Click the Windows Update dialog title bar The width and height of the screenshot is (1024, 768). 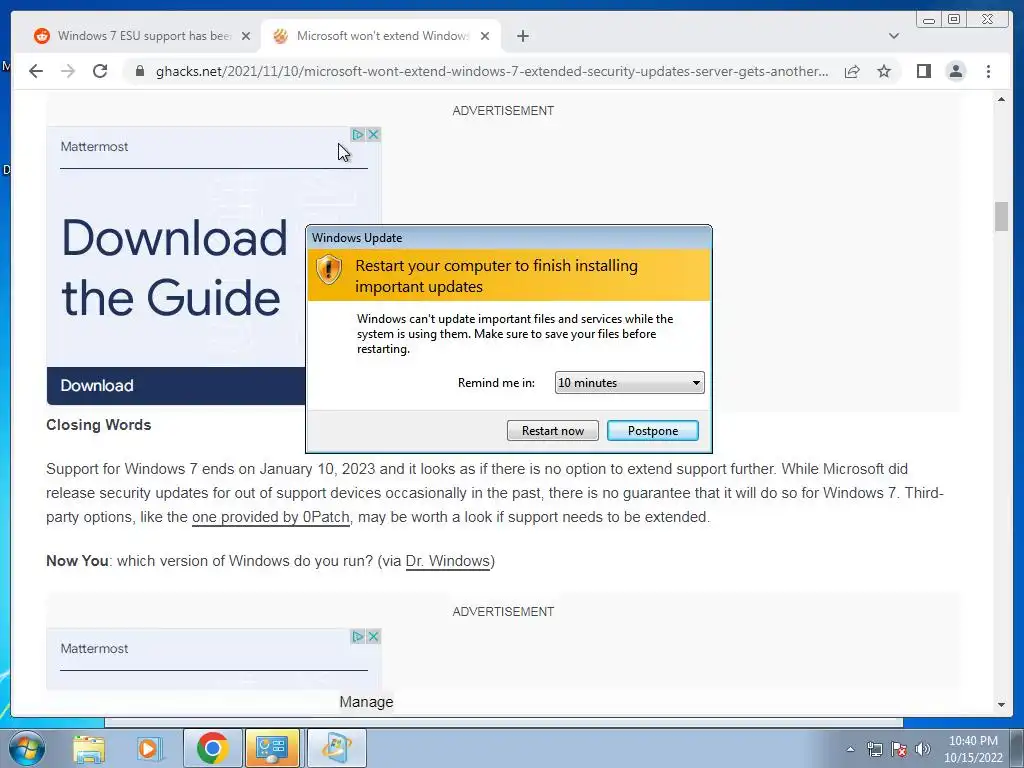(509, 238)
